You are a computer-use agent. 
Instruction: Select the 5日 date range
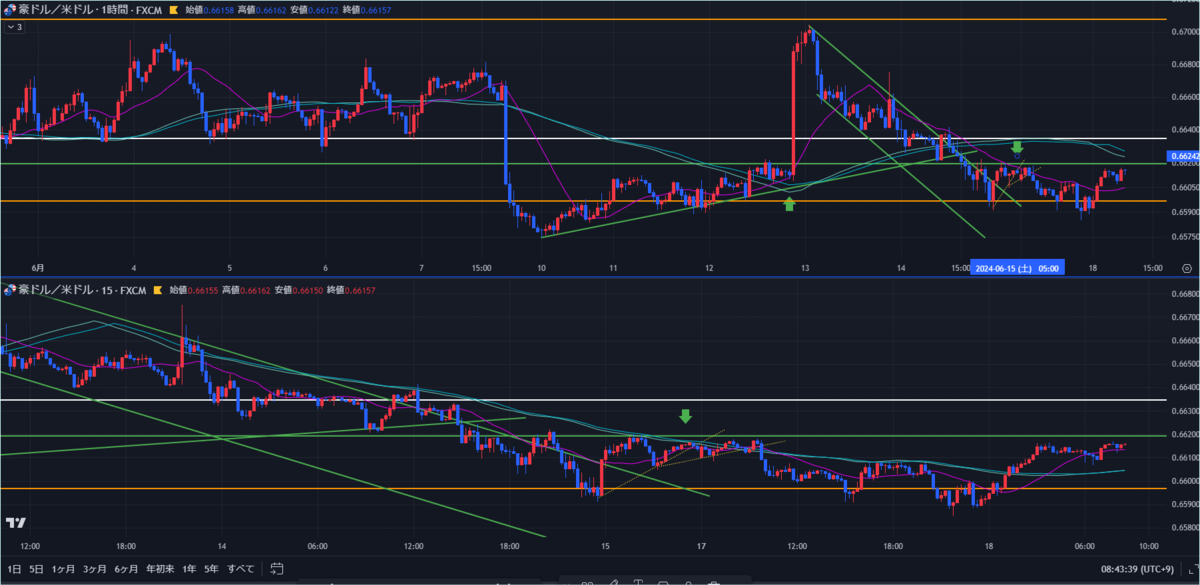[x=36, y=569]
